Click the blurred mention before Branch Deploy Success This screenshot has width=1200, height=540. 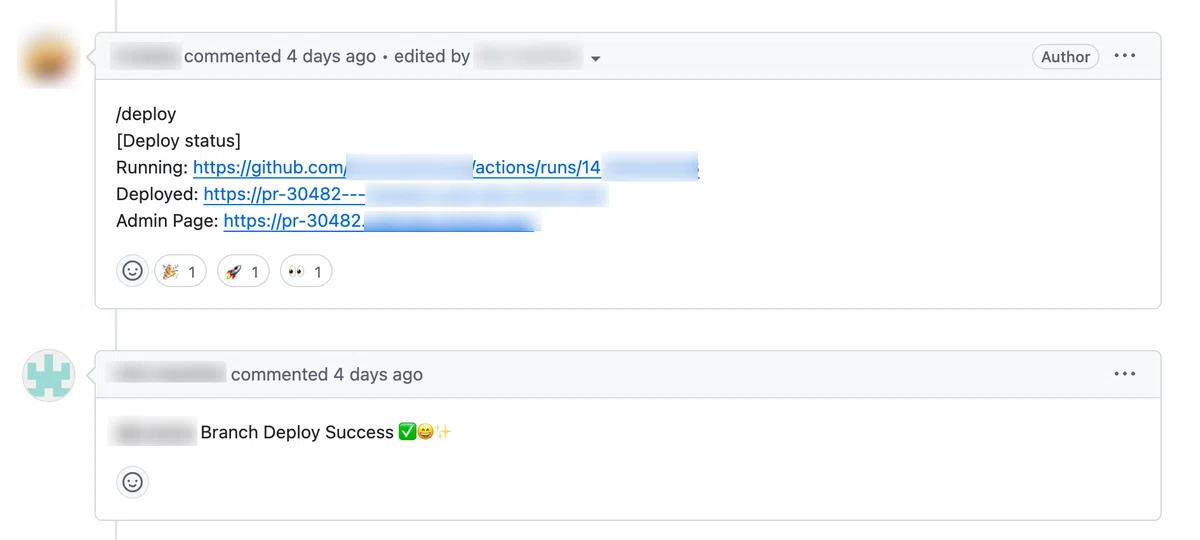pyautogui.click(x=154, y=432)
